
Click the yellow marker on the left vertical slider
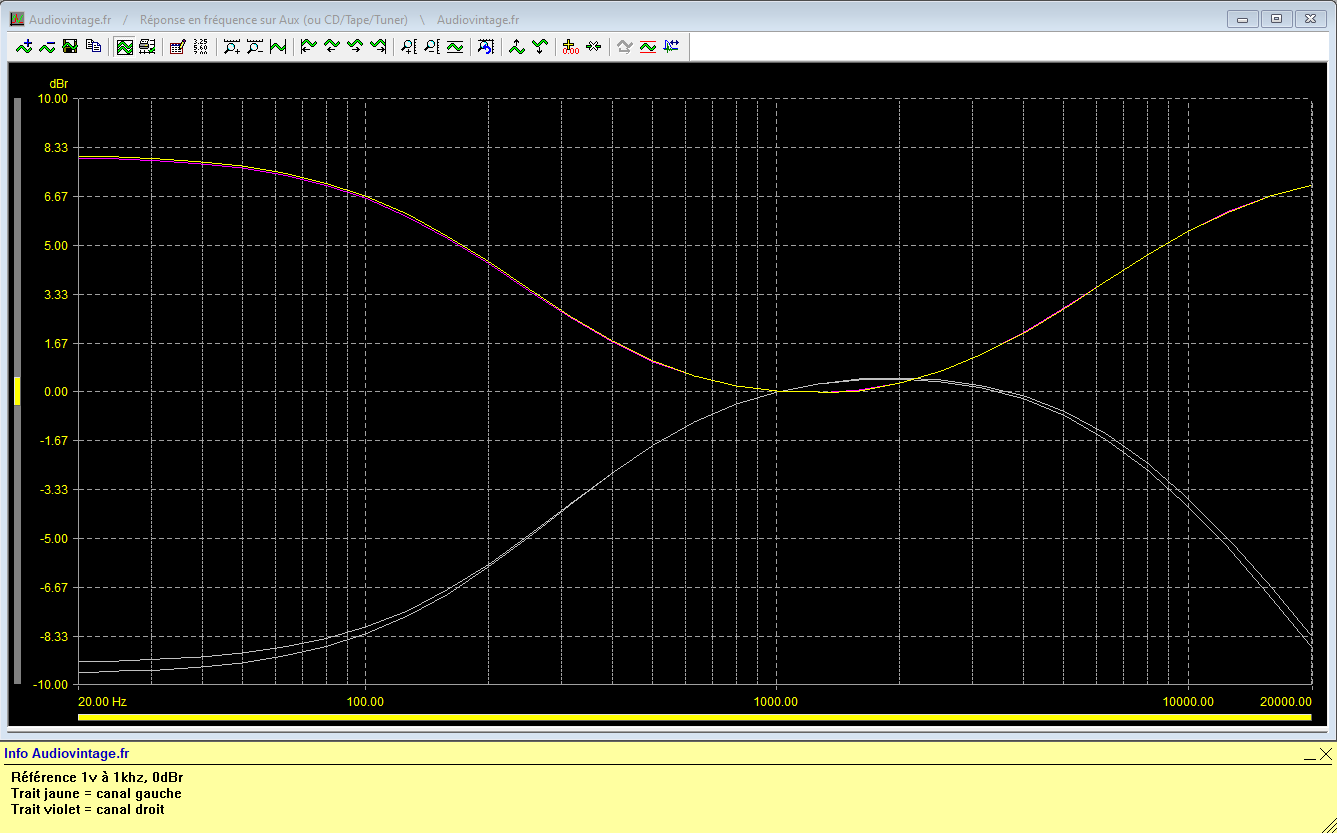pyautogui.click(x=17, y=391)
